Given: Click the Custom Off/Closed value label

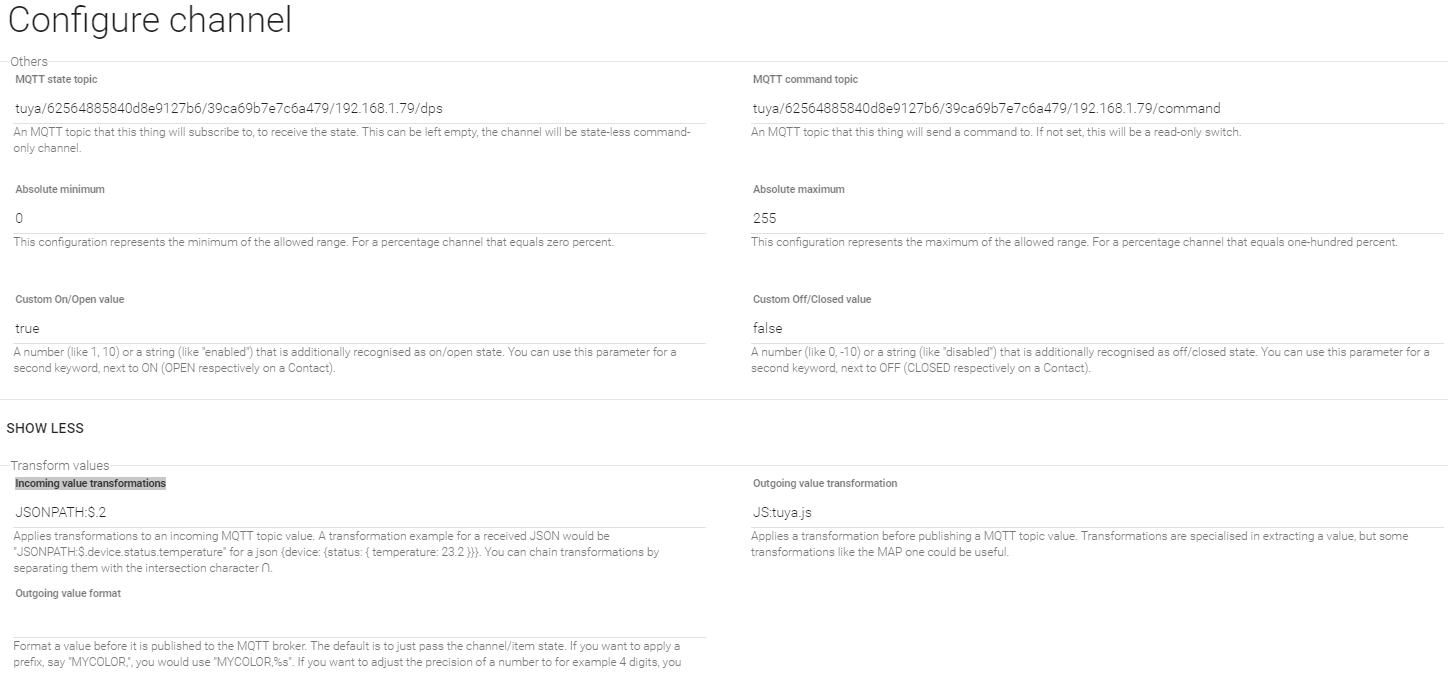Looking at the screenshot, I should coord(812,299).
